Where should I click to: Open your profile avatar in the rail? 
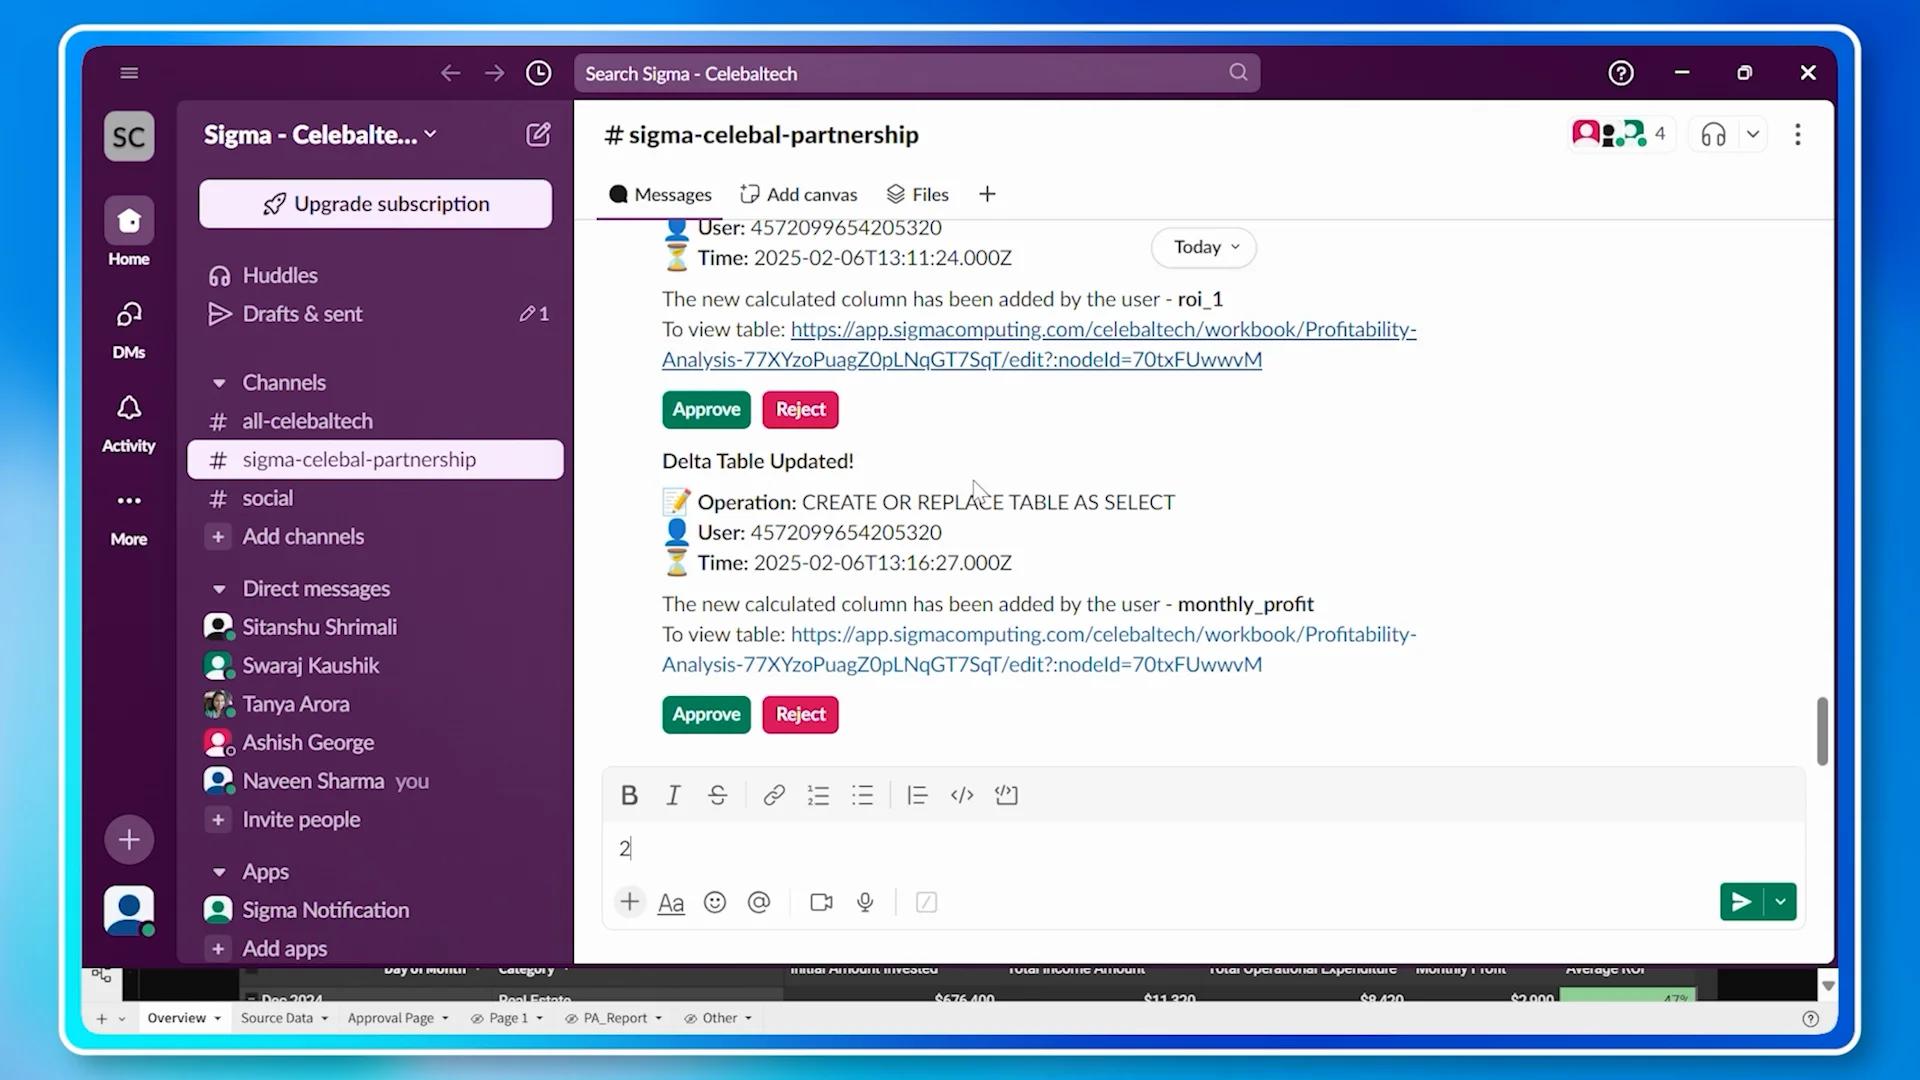point(129,911)
